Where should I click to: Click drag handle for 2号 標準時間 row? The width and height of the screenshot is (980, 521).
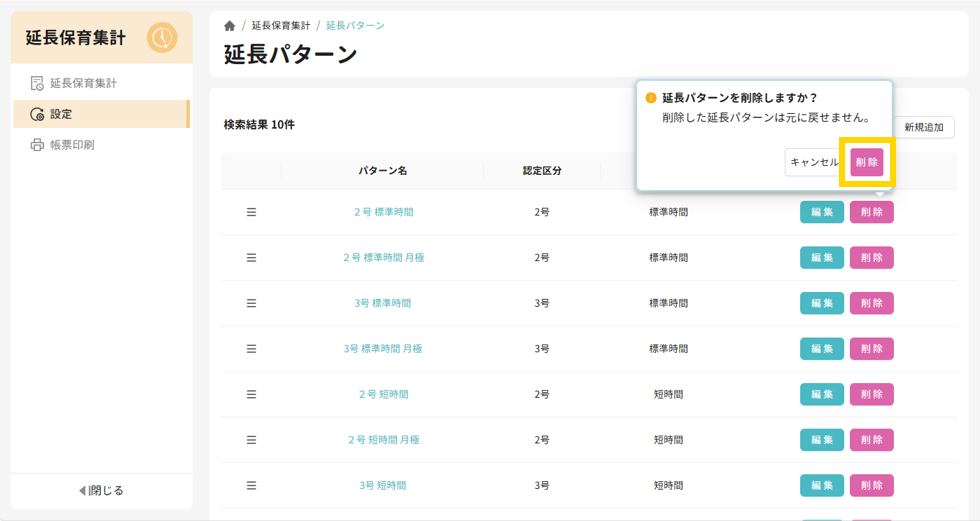(x=251, y=212)
